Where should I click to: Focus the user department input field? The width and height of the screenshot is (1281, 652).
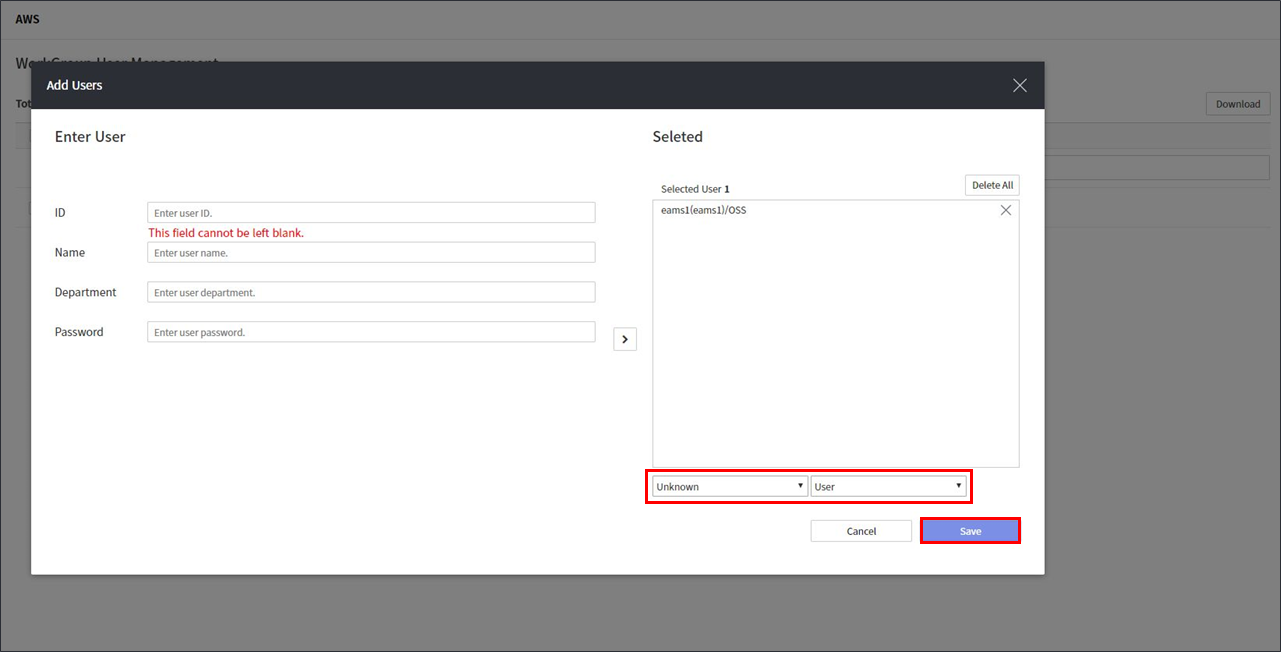click(371, 292)
